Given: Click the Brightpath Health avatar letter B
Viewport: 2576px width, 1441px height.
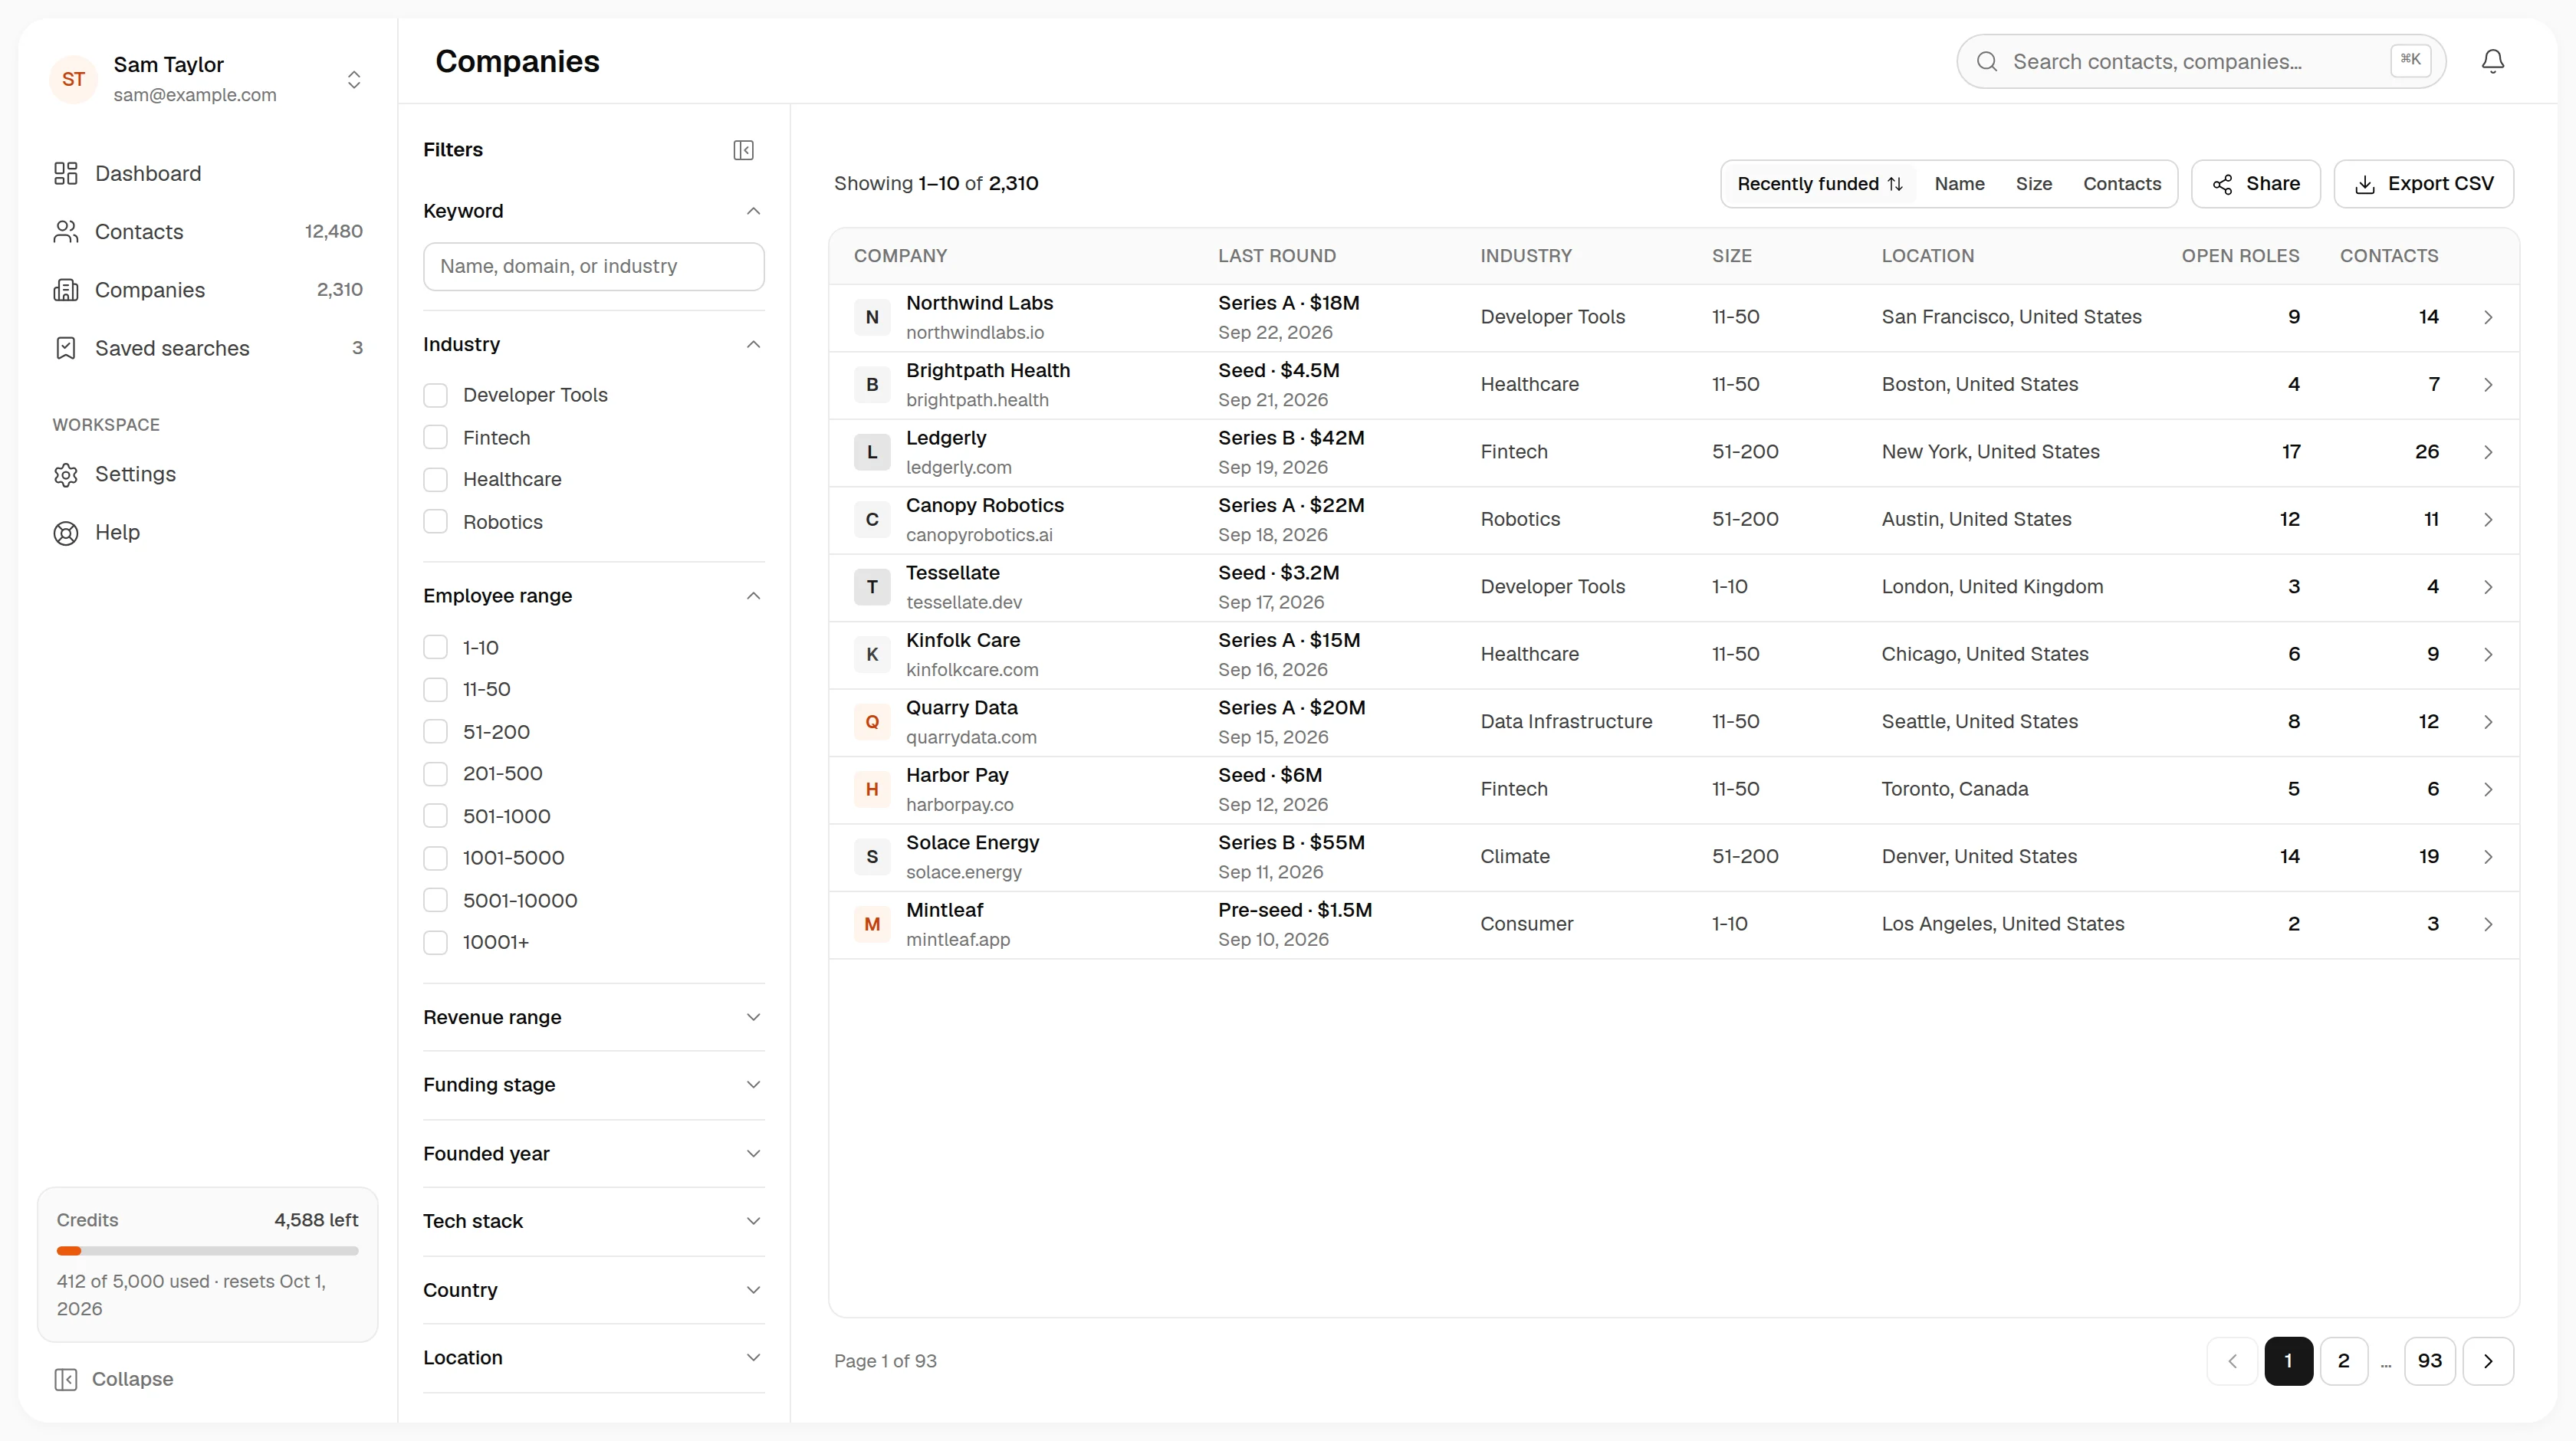Looking at the screenshot, I should tap(872, 385).
